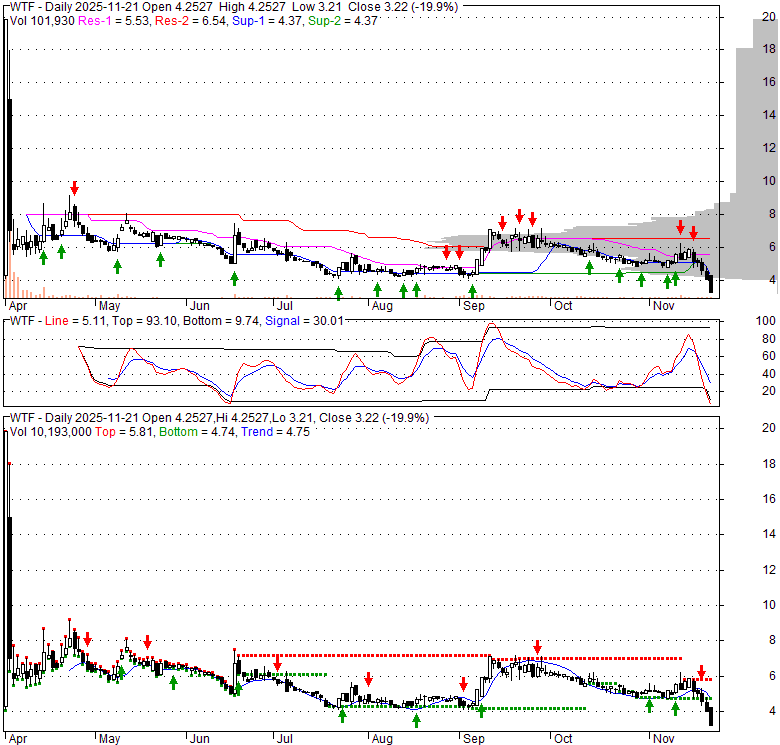Click the late-May green buy arrow, lower chart
Screen dimensions: 780x745
pos(173,682)
